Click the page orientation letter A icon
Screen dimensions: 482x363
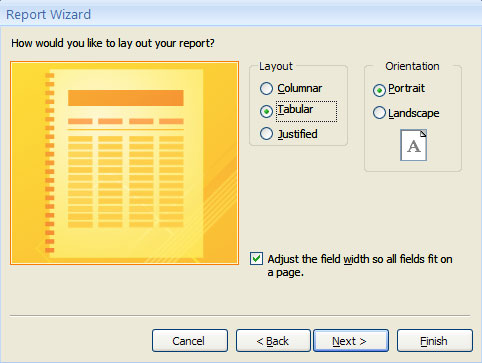pos(414,145)
